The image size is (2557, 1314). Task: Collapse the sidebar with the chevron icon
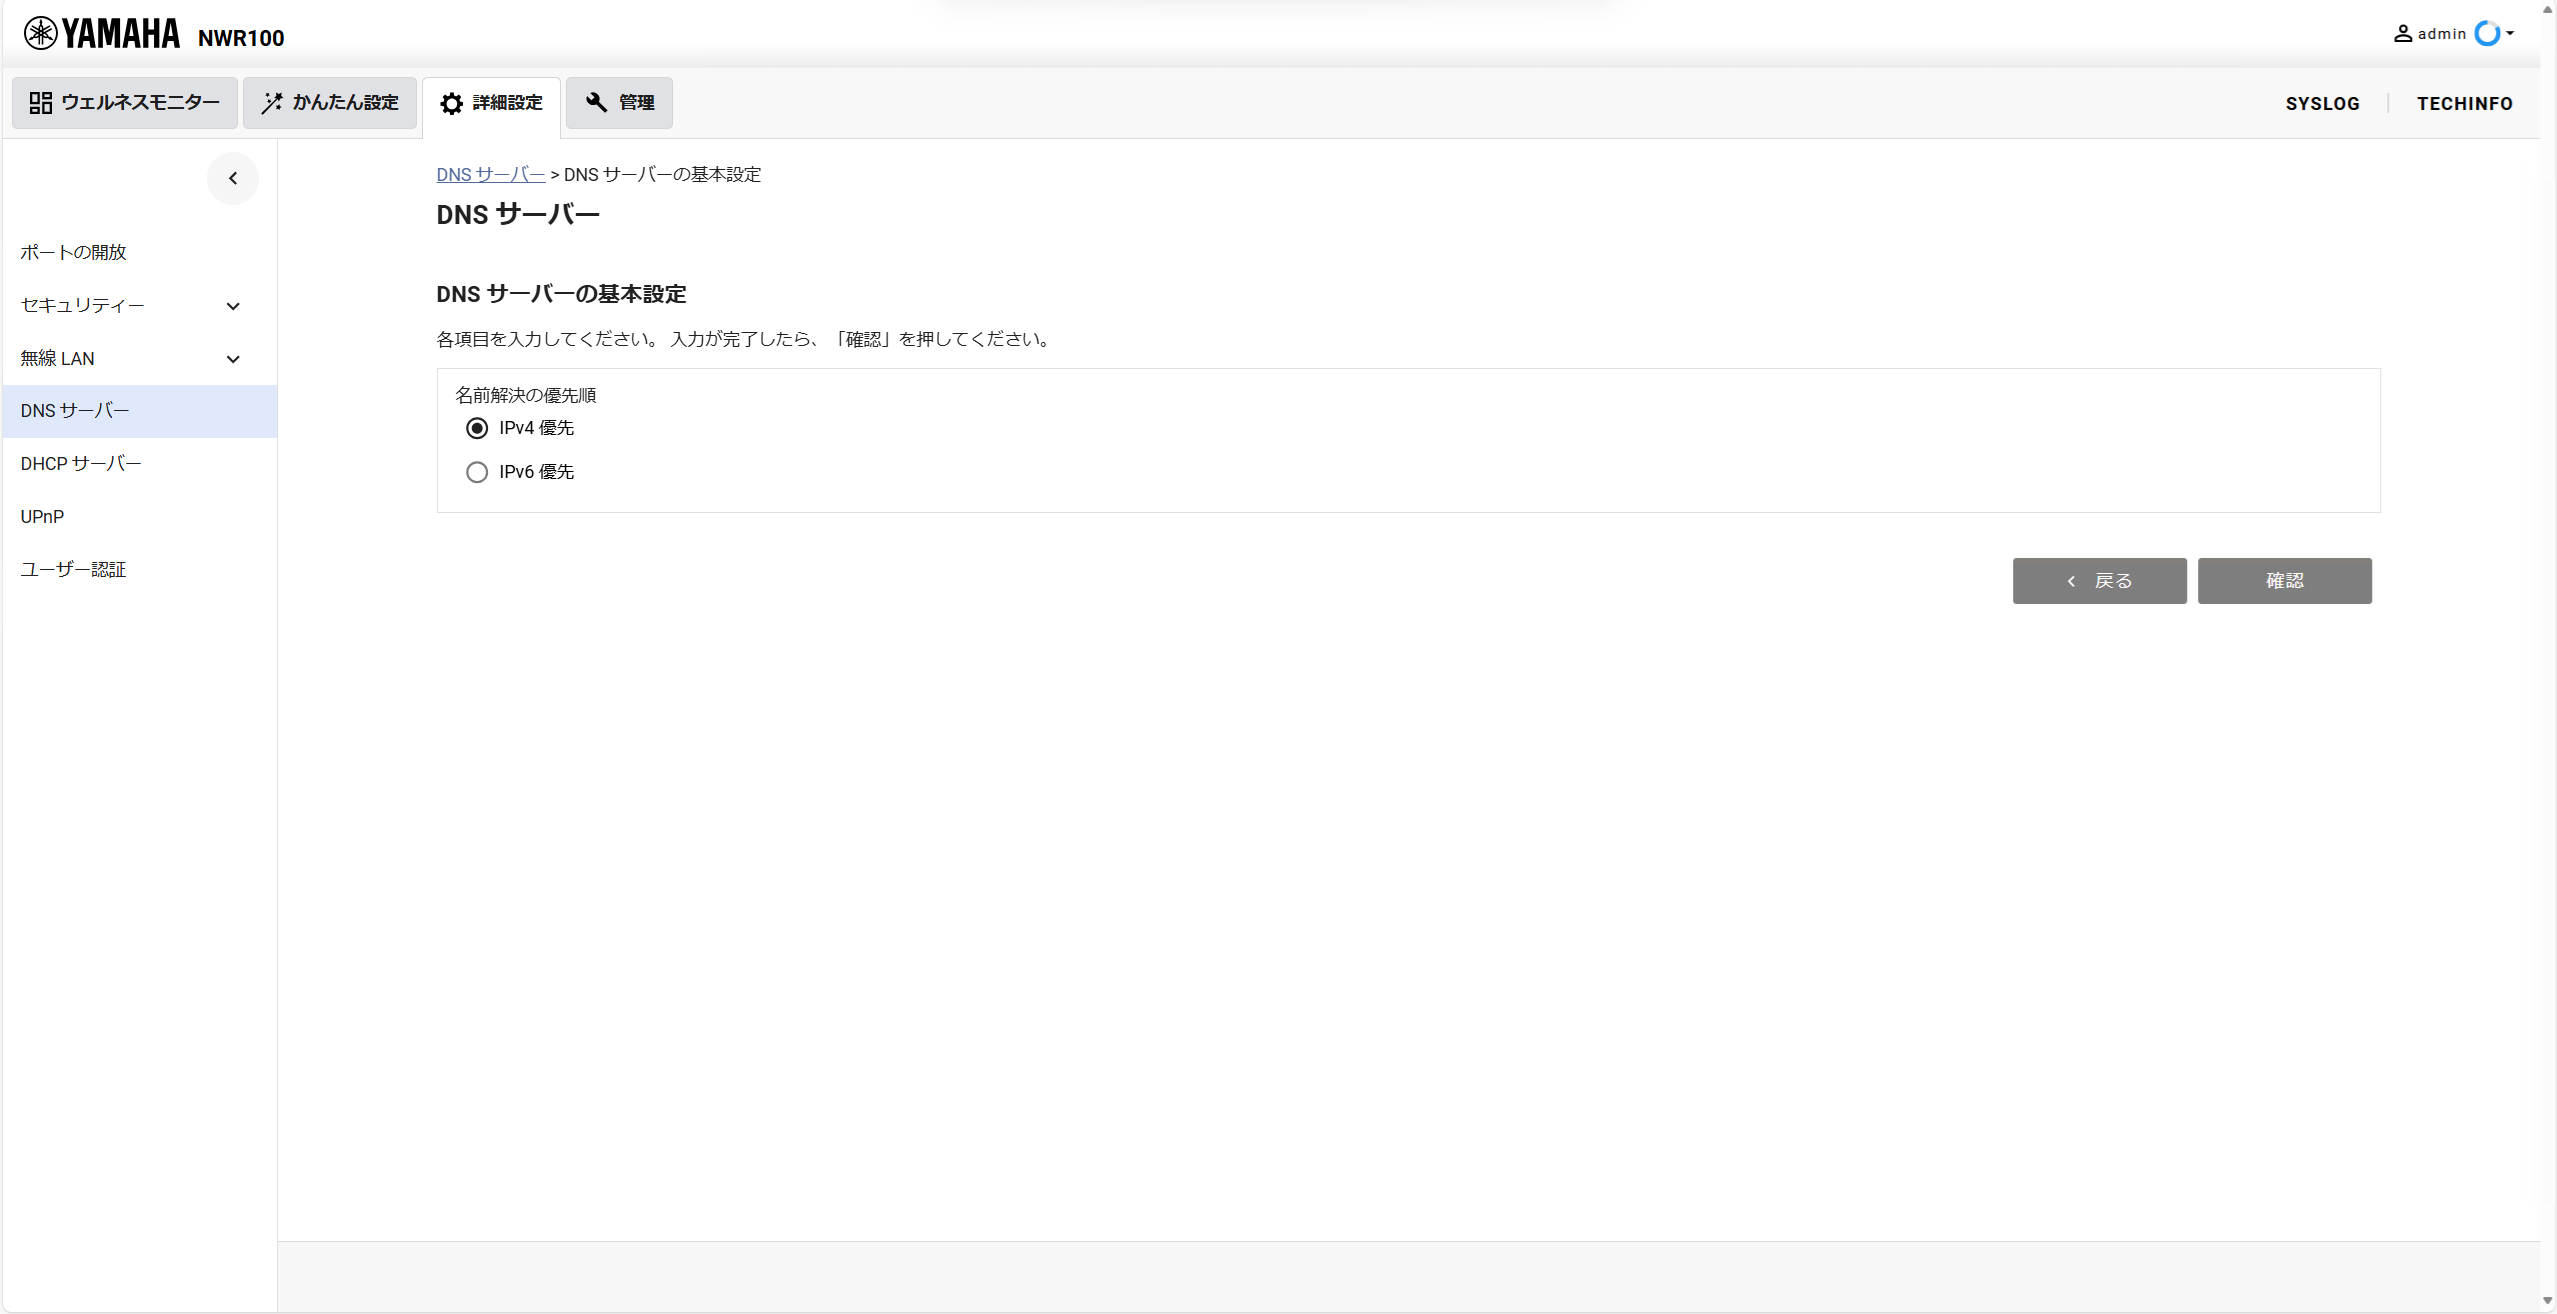(x=233, y=179)
